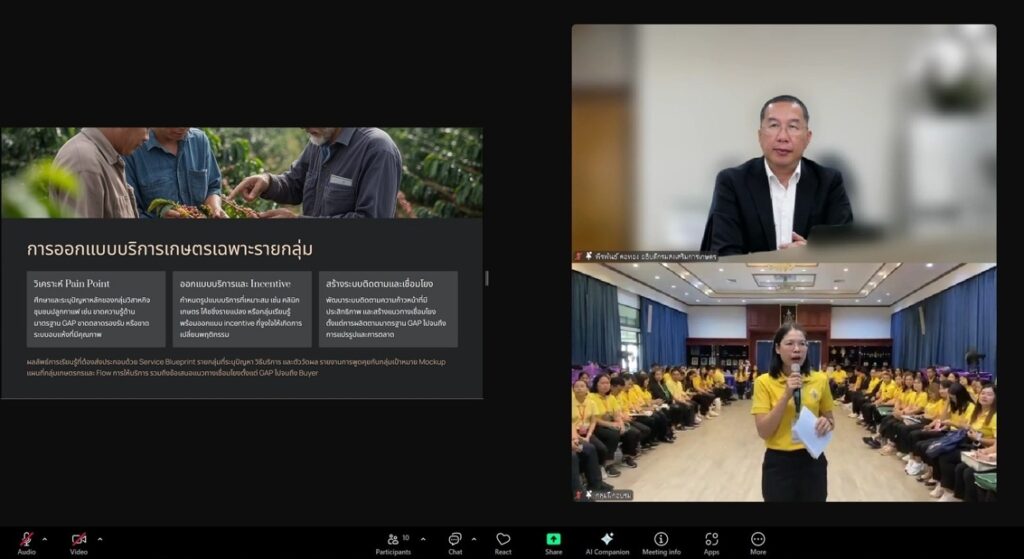Image resolution: width=1024 pixels, height=559 pixels.
Task: Expand the chevron beside Chat
Action: 474,538
